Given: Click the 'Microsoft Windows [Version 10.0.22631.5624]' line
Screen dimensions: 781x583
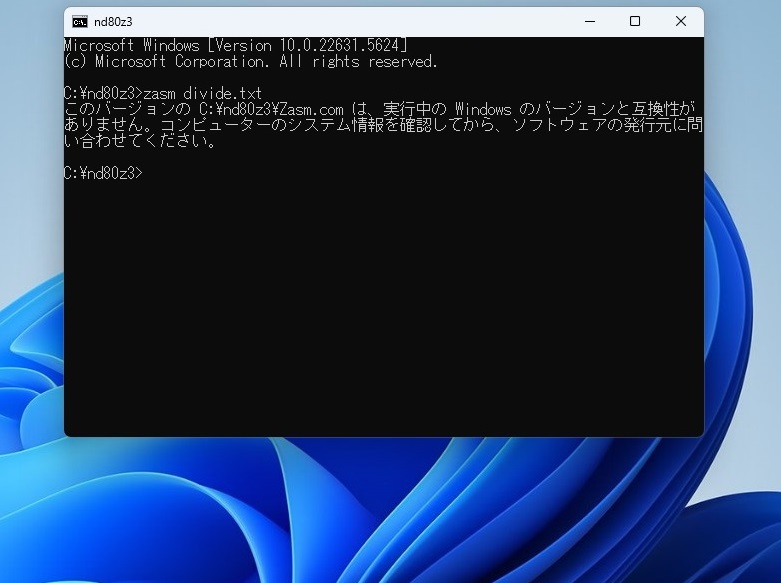Looking at the screenshot, I should pyautogui.click(x=236, y=45).
